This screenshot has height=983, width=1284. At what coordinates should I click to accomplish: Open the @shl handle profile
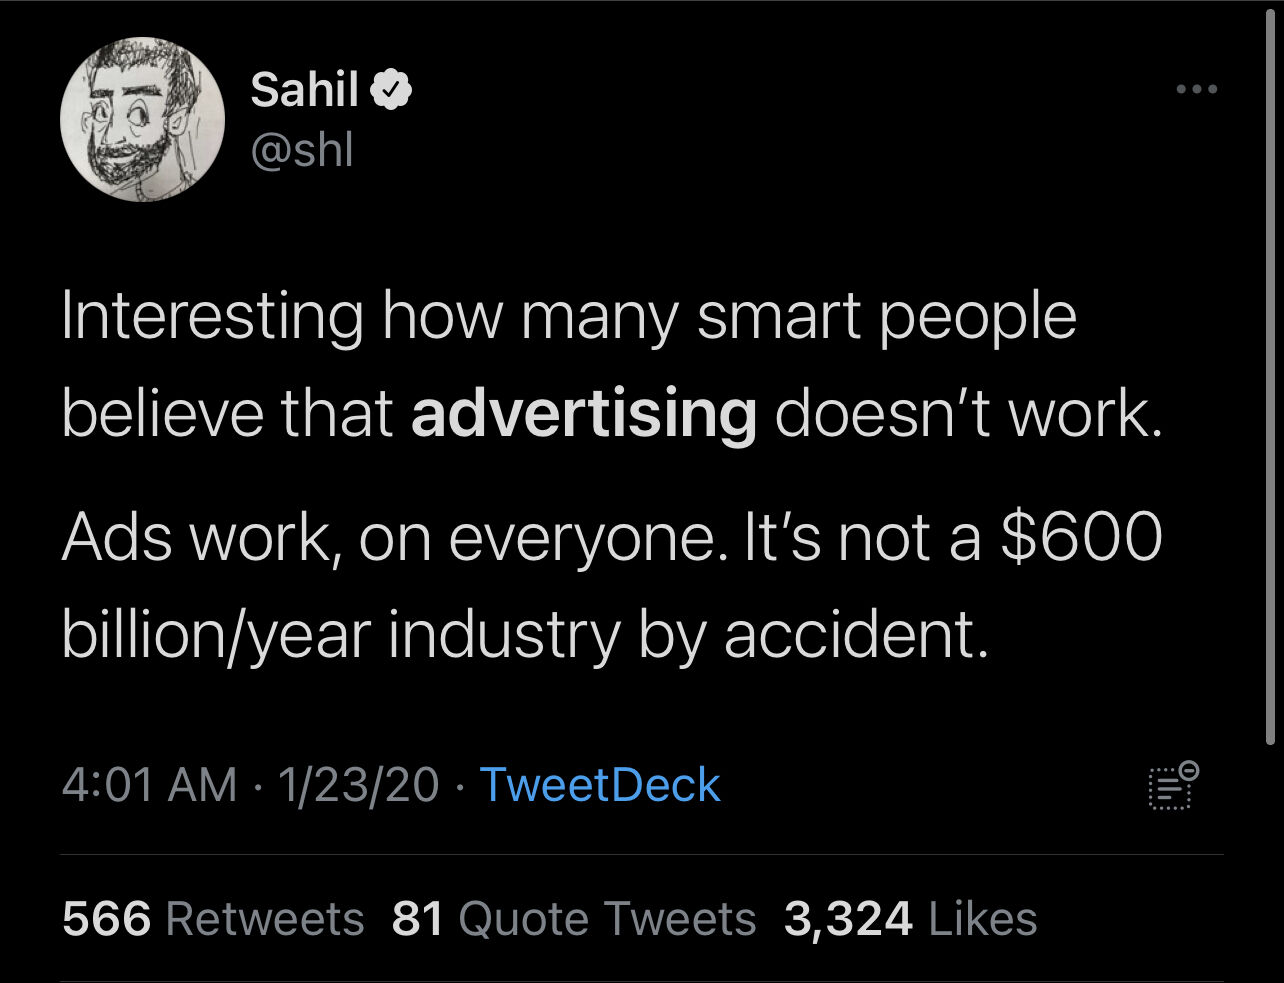point(301,150)
